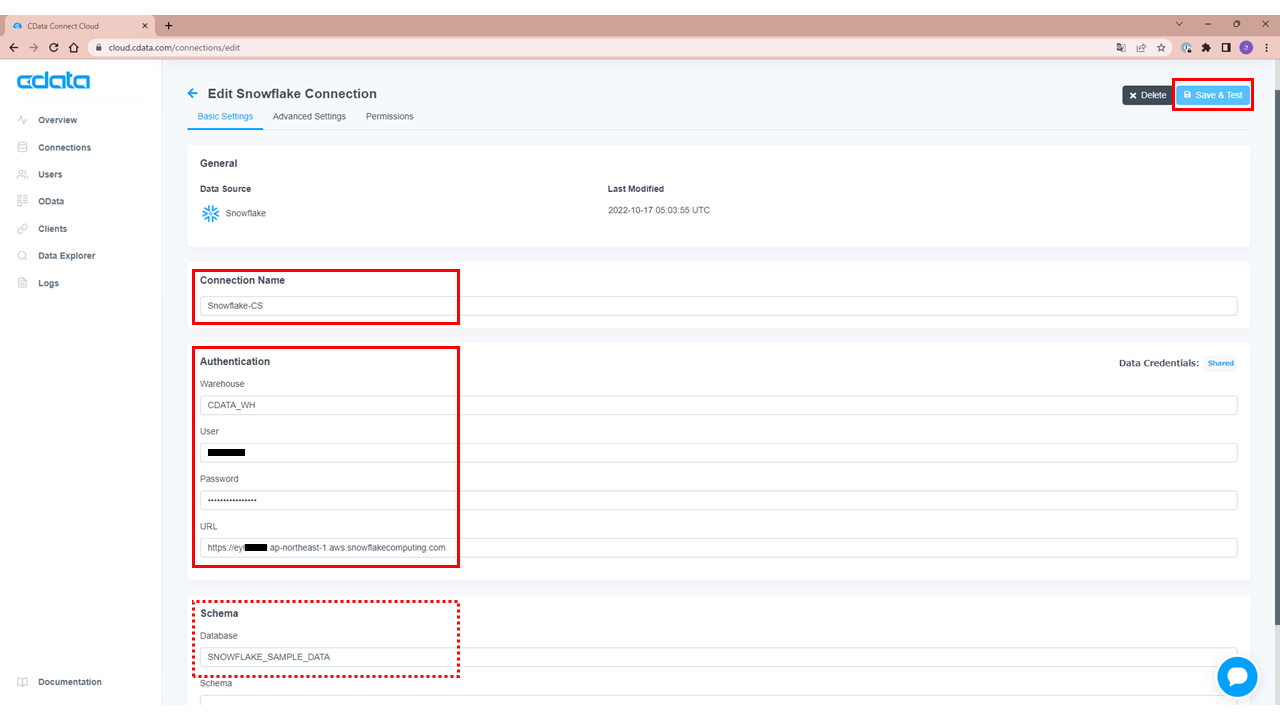Viewport: 1280px width, 720px height.
Task: Switch to the Permissions tab
Action: pyautogui.click(x=390, y=116)
